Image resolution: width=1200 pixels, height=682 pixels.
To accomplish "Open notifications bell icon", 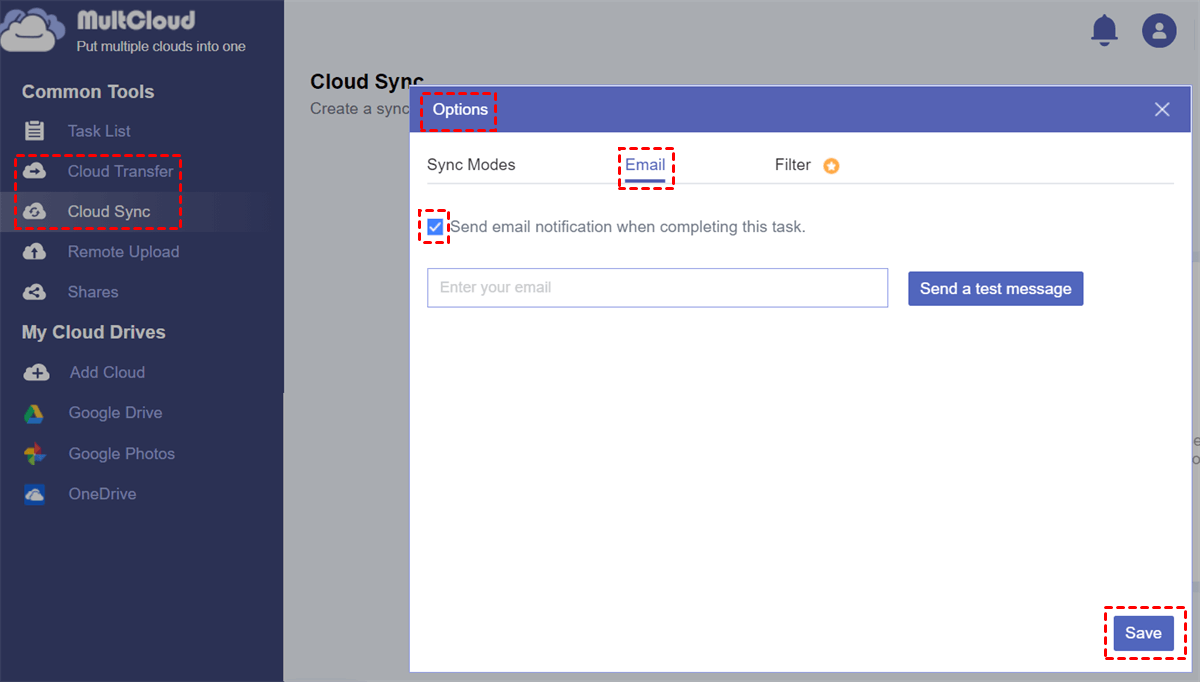I will pyautogui.click(x=1104, y=30).
